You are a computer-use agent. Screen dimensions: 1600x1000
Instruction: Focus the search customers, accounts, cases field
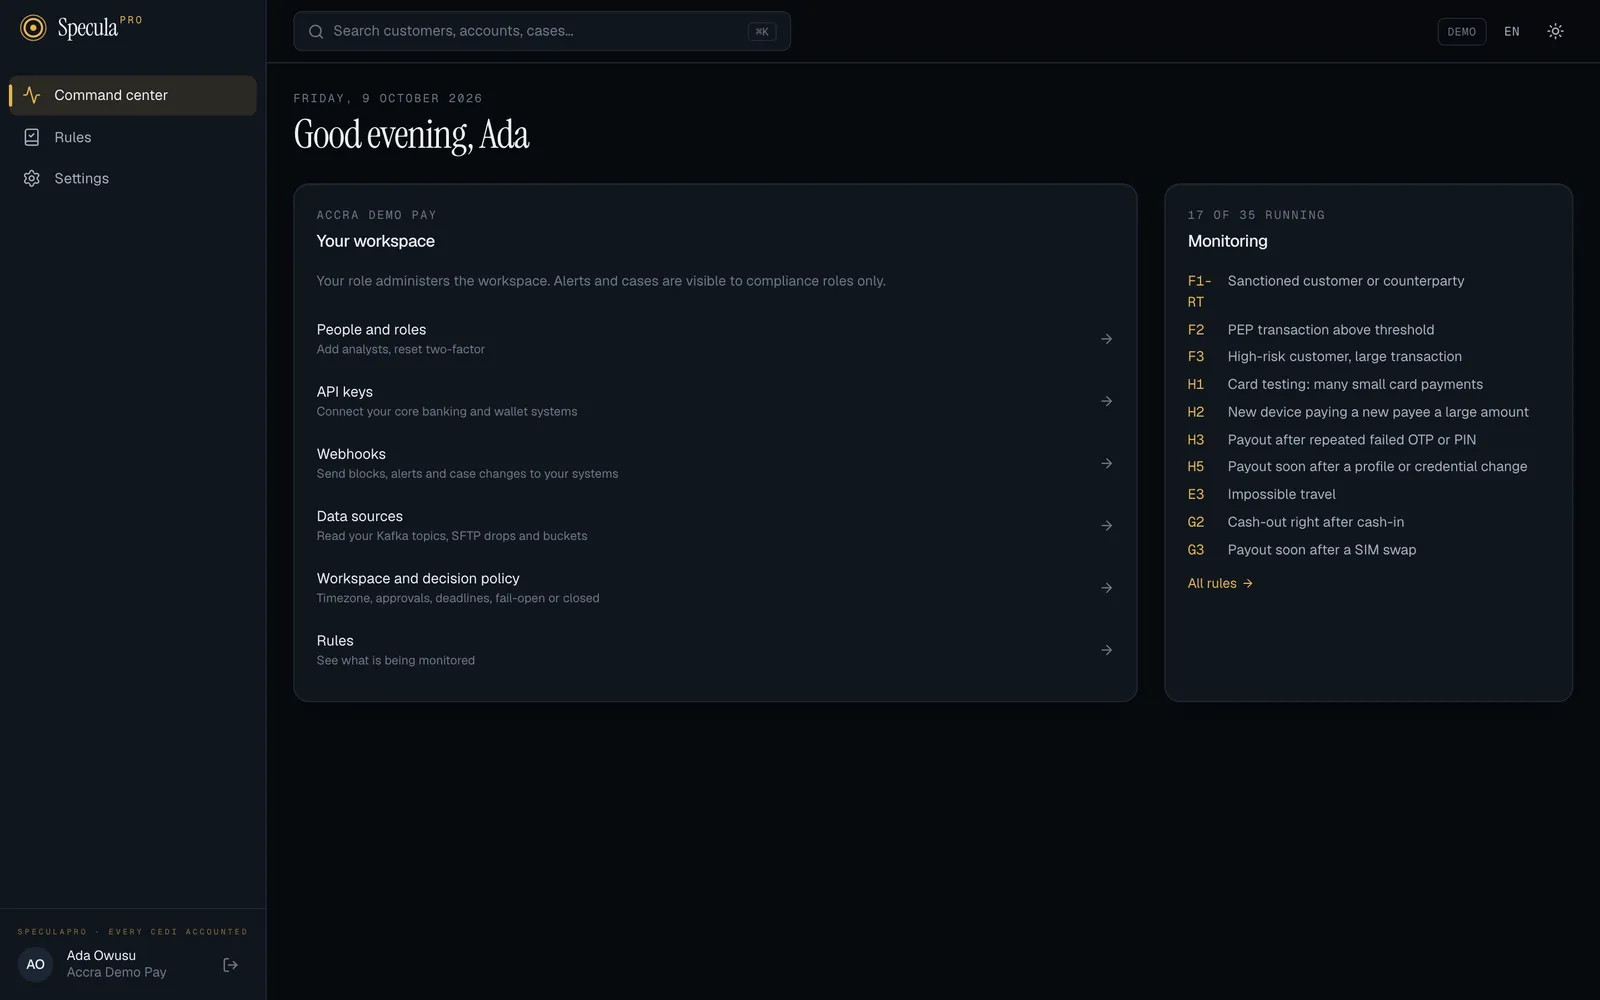pyautogui.click(x=542, y=31)
